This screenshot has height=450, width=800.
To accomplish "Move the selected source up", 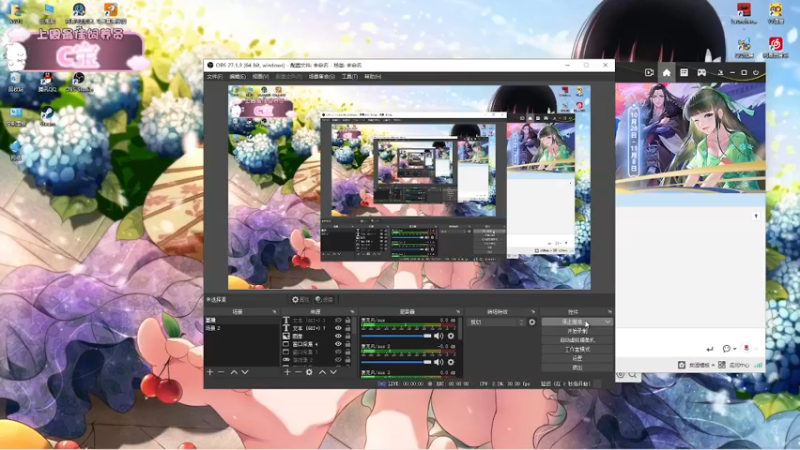I will tap(322, 372).
